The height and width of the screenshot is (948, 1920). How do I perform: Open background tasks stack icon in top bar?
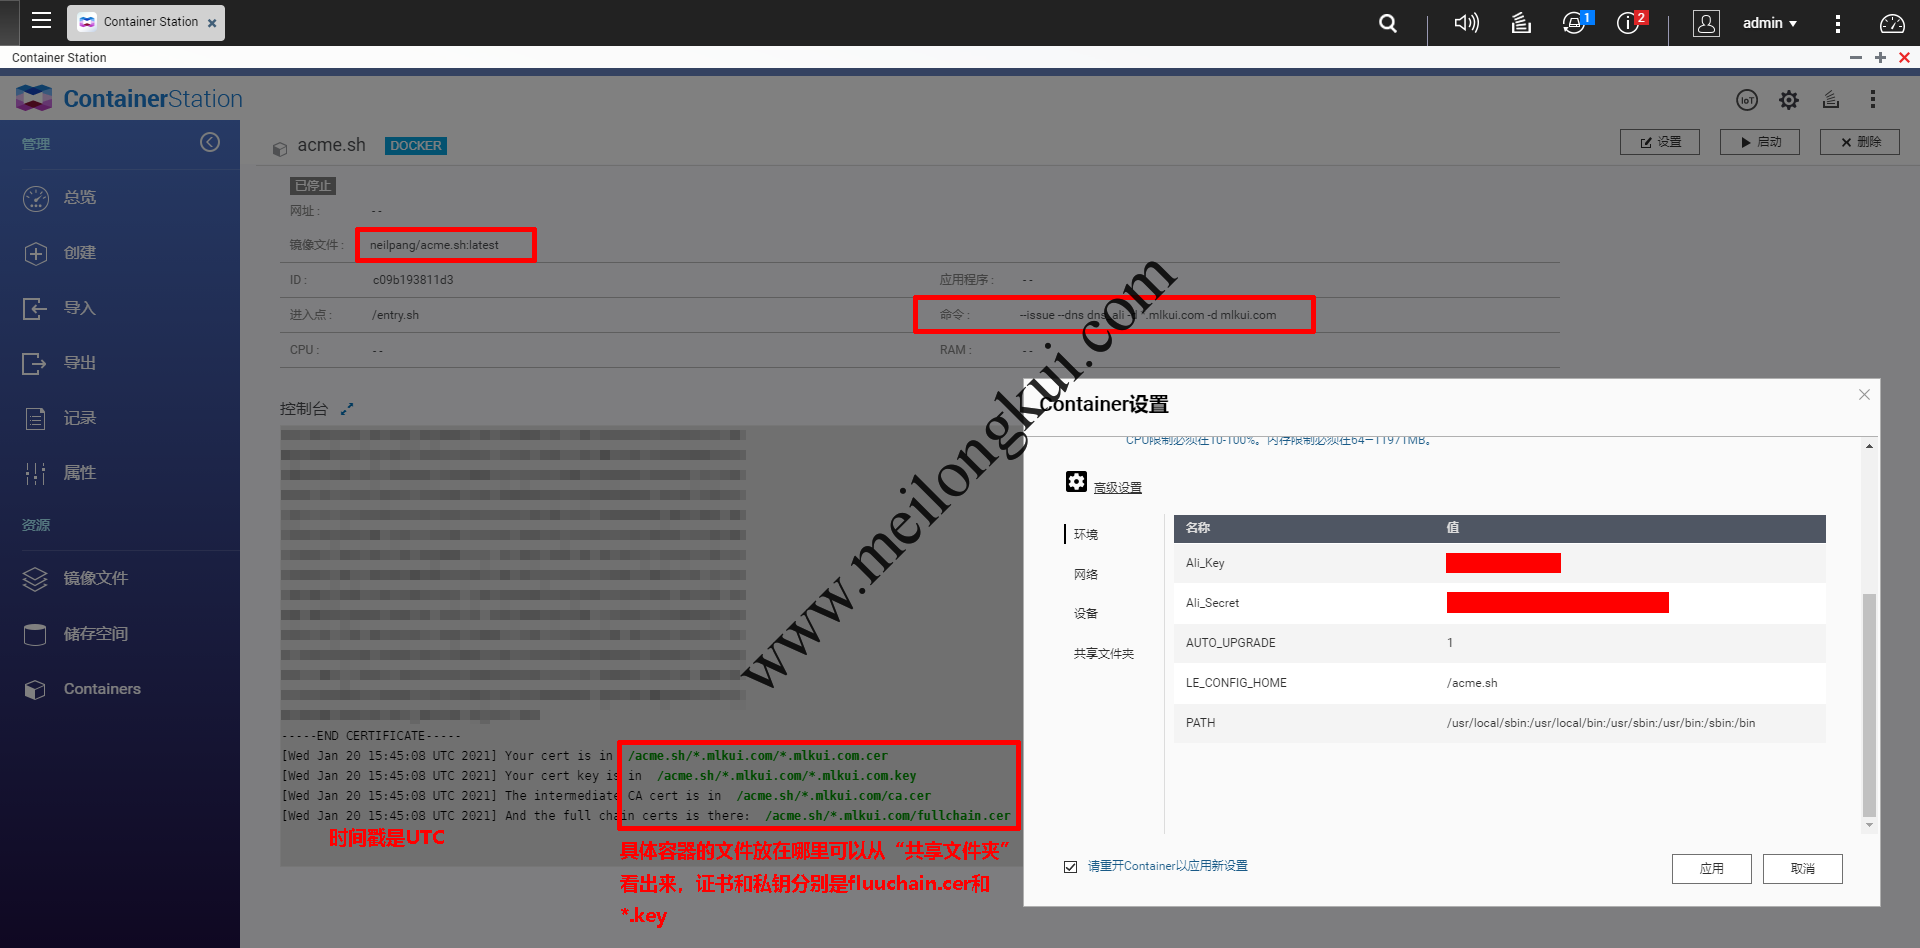tap(1521, 23)
